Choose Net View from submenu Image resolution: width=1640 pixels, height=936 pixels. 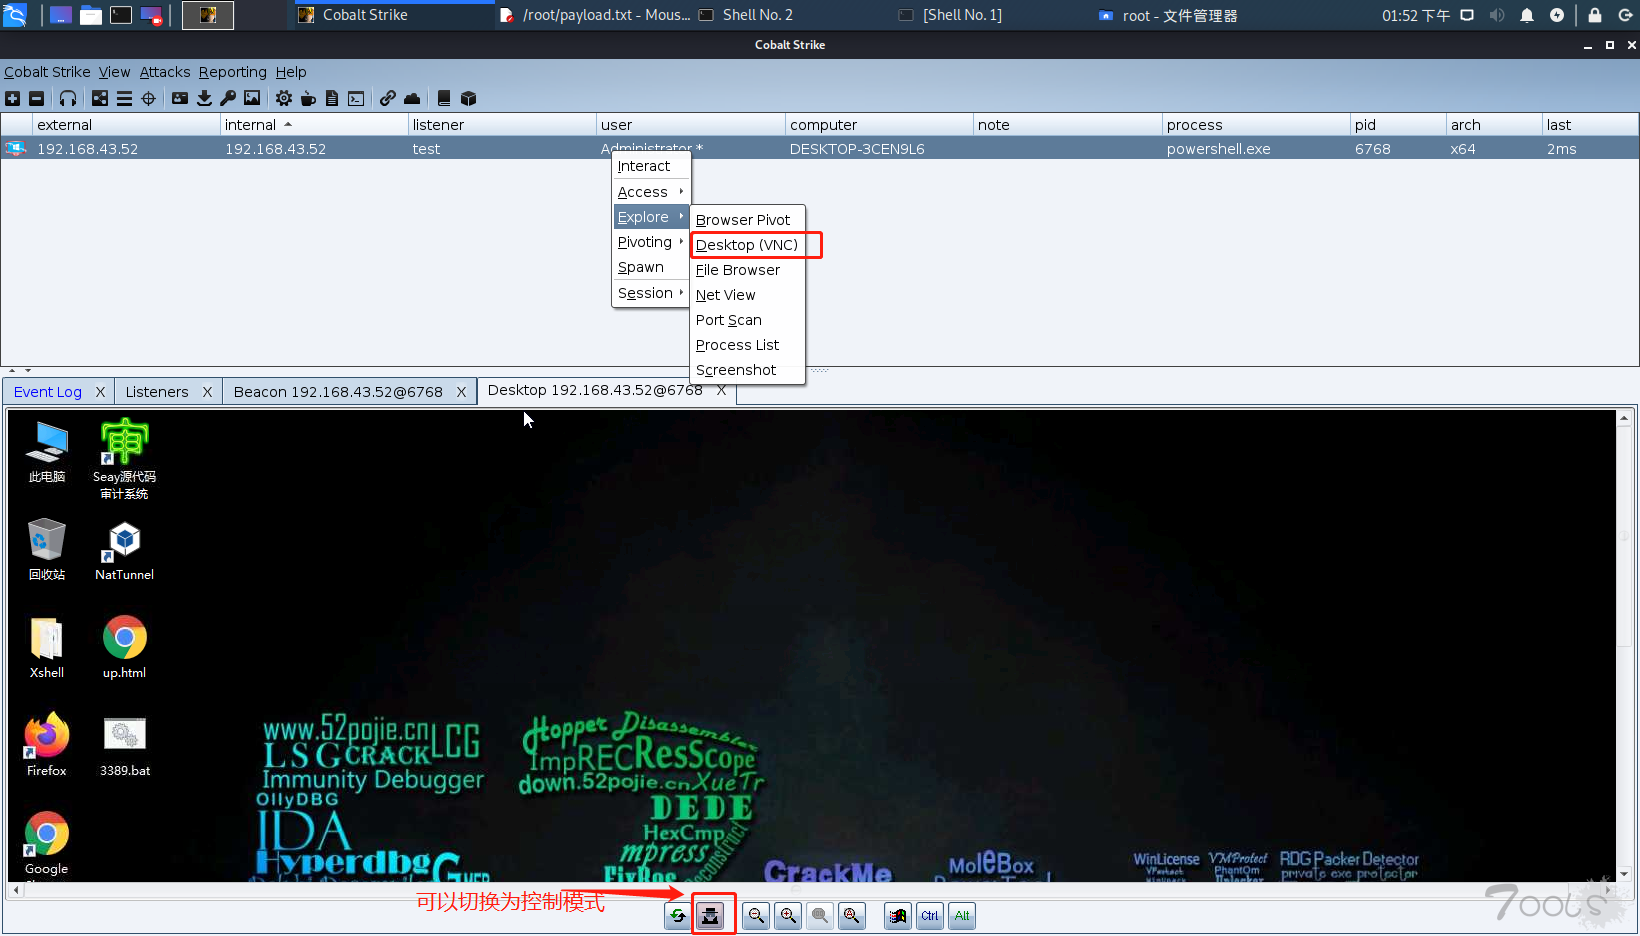pos(748,295)
